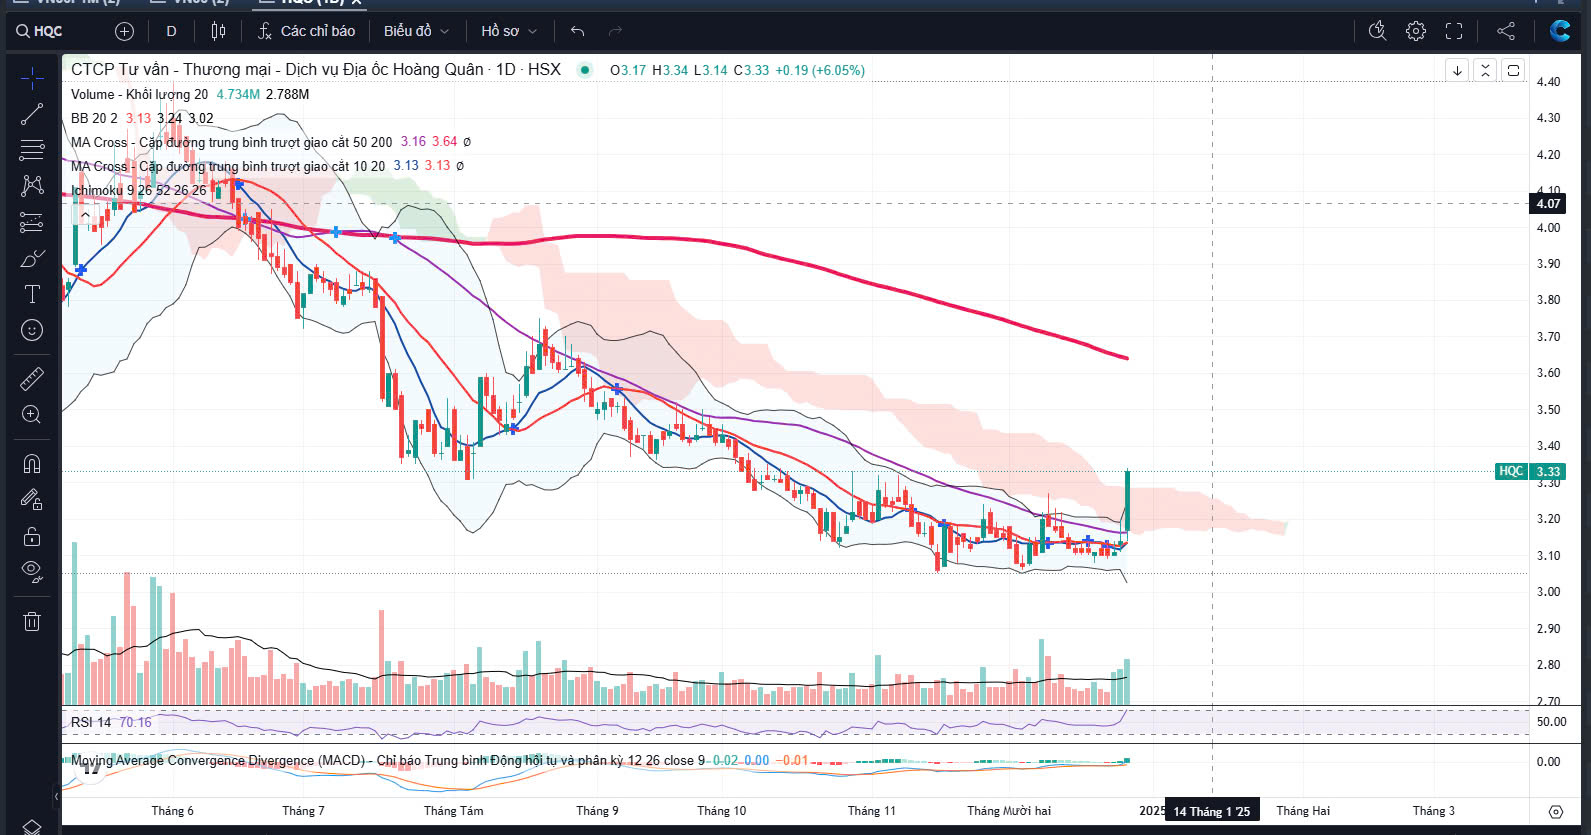Collapse the indicator legend chevron

pos(85,214)
